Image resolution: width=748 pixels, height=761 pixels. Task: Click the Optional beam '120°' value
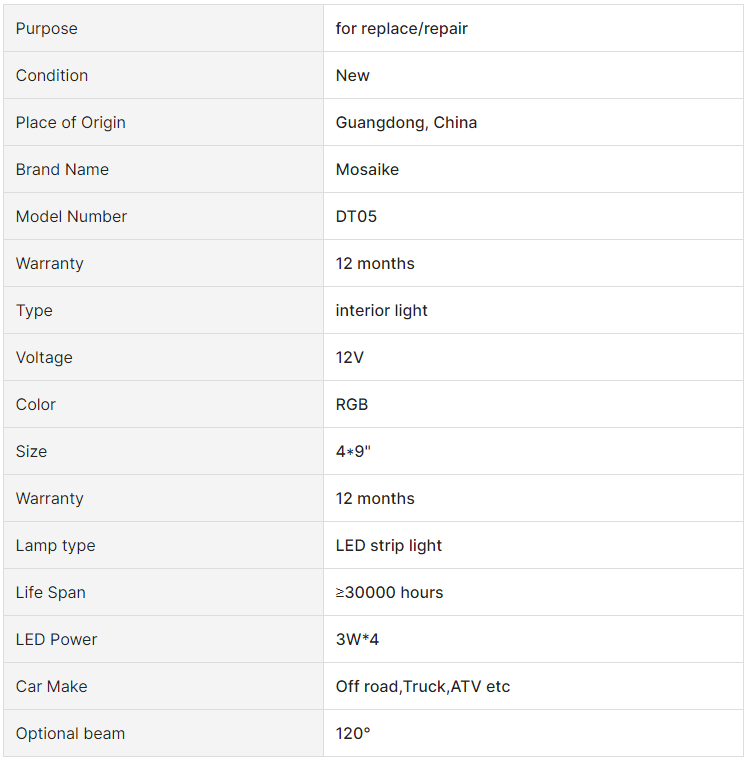pyautogui.click(x=353, y=733)
